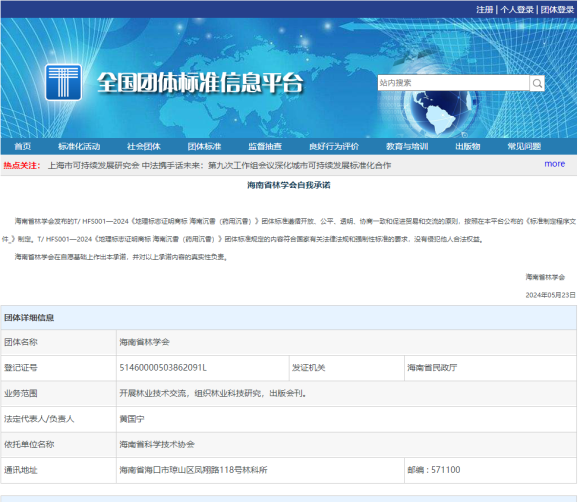Select the legal representative name 黄国宁
Screen dimensions: 580x502
[x=132, y=419]
